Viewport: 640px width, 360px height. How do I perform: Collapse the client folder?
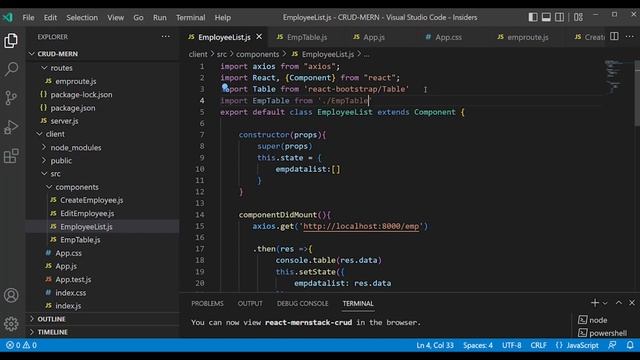[40, 134]
